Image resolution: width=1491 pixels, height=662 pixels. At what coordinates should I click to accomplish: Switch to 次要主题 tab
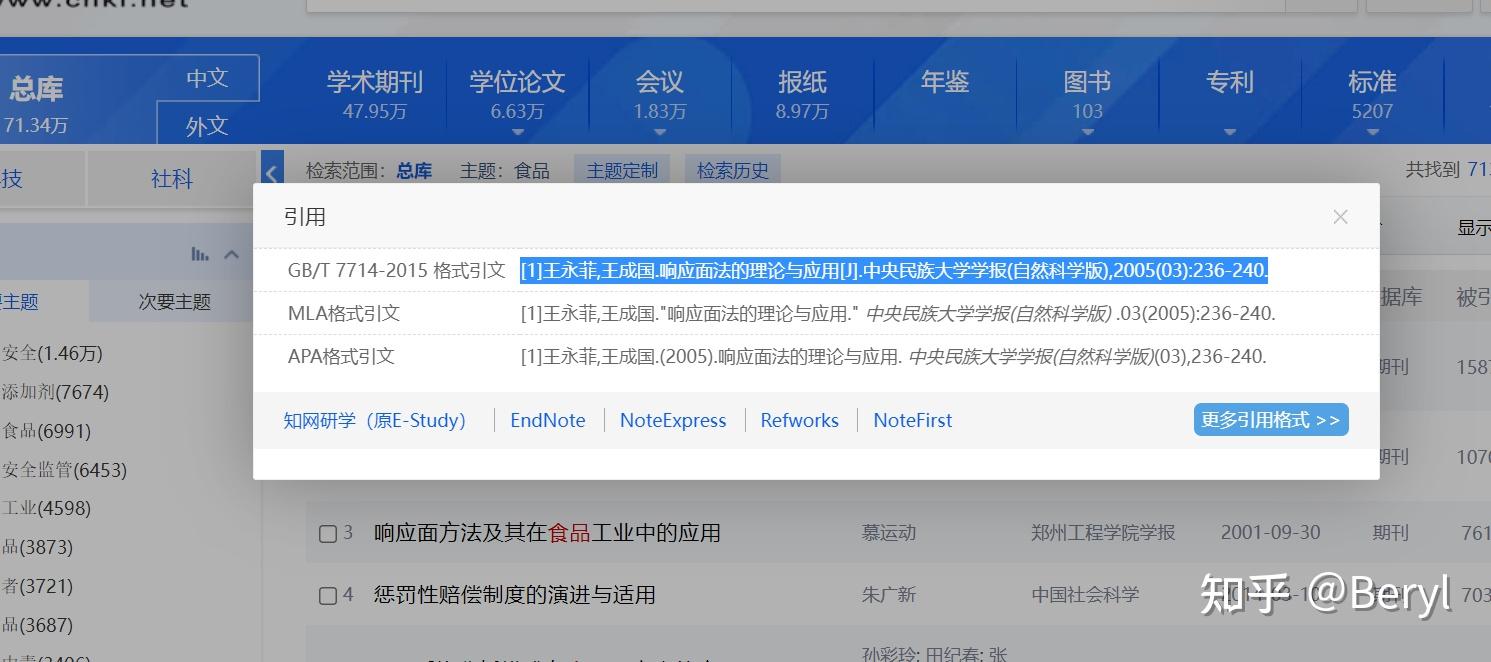174,302
